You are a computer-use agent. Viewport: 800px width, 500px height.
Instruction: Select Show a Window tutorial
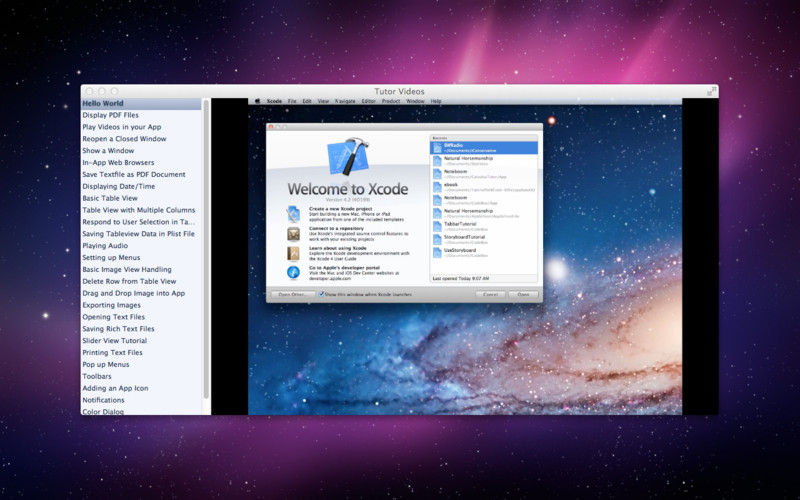point(141,151)
